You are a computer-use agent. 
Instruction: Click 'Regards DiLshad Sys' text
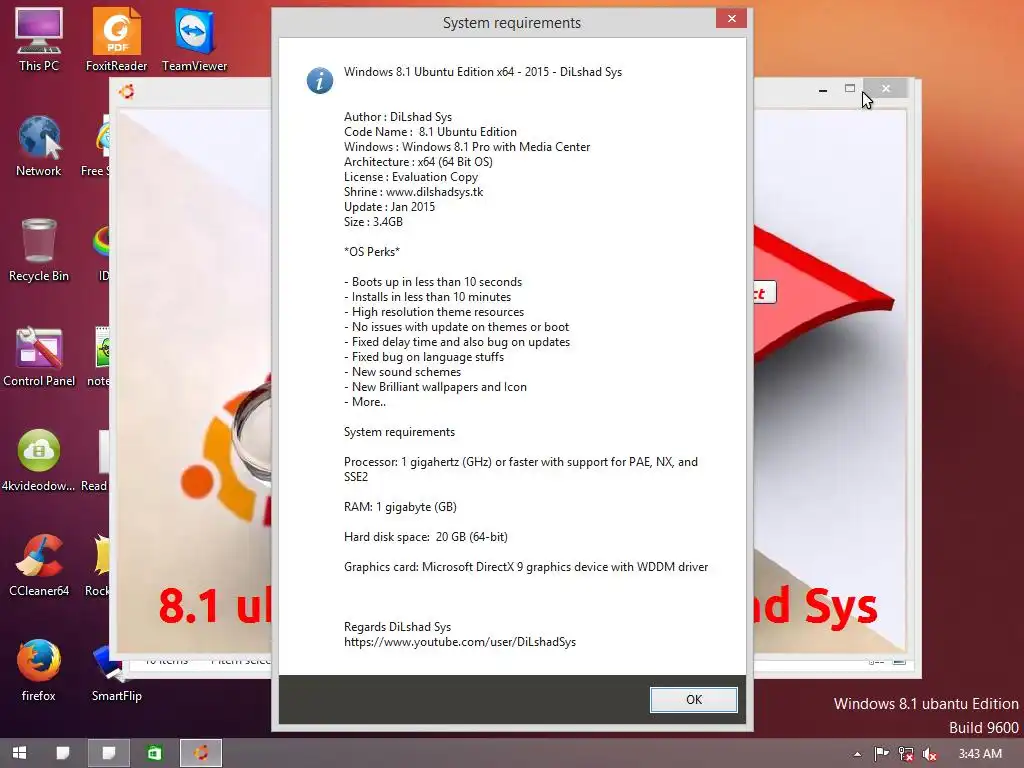tap(397, 627)
